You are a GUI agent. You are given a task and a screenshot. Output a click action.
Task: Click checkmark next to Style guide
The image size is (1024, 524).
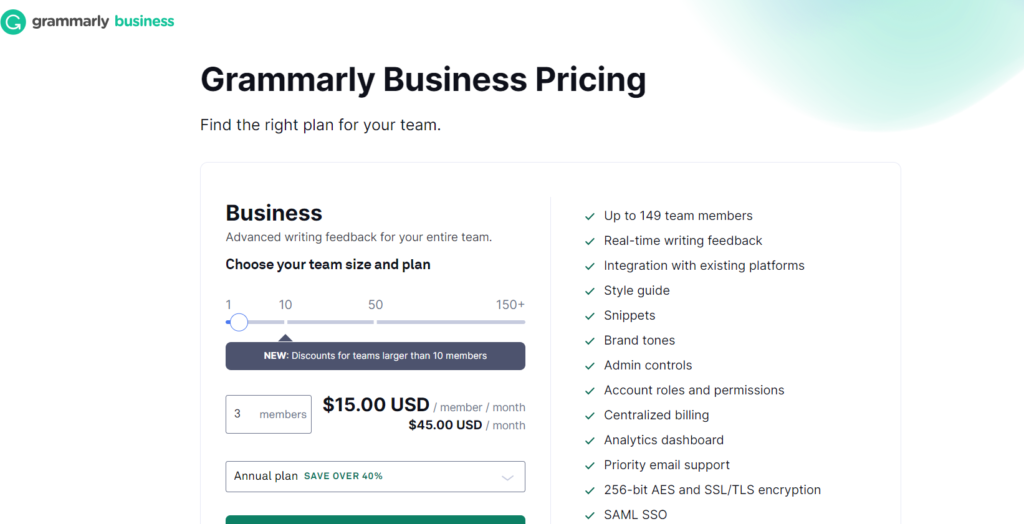[589, 291]
